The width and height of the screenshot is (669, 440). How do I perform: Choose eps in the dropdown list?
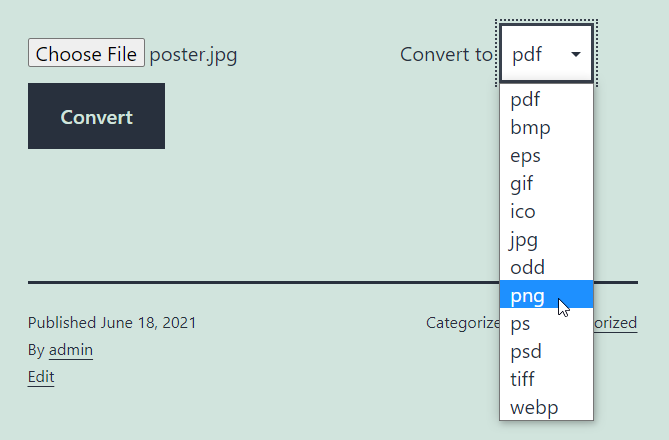[546, 155]
